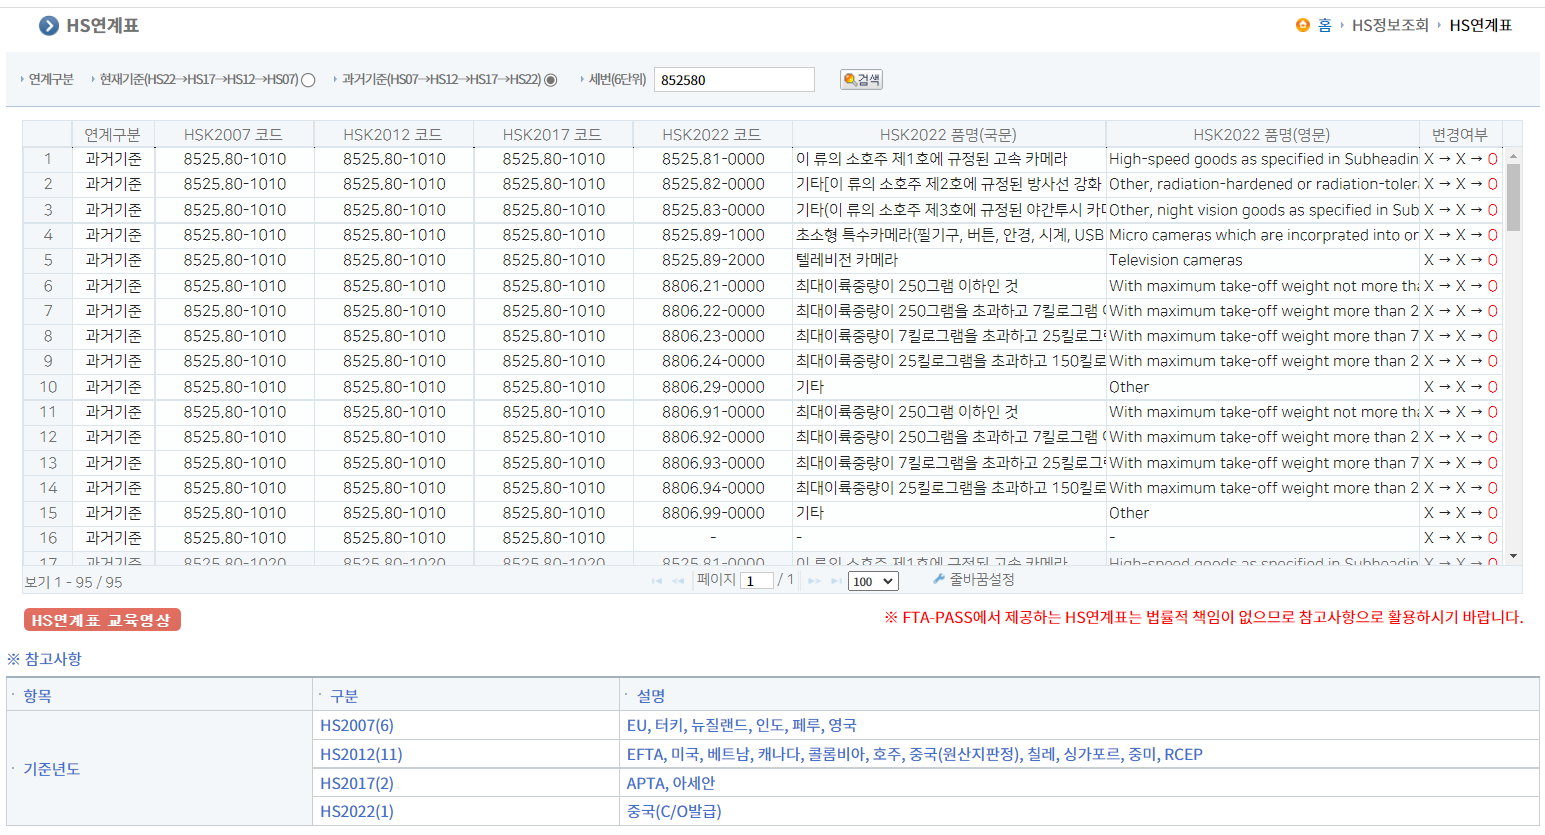Click HS연계표 breadcrumb link
The image size is (1545, 835).
[1481, 25]
